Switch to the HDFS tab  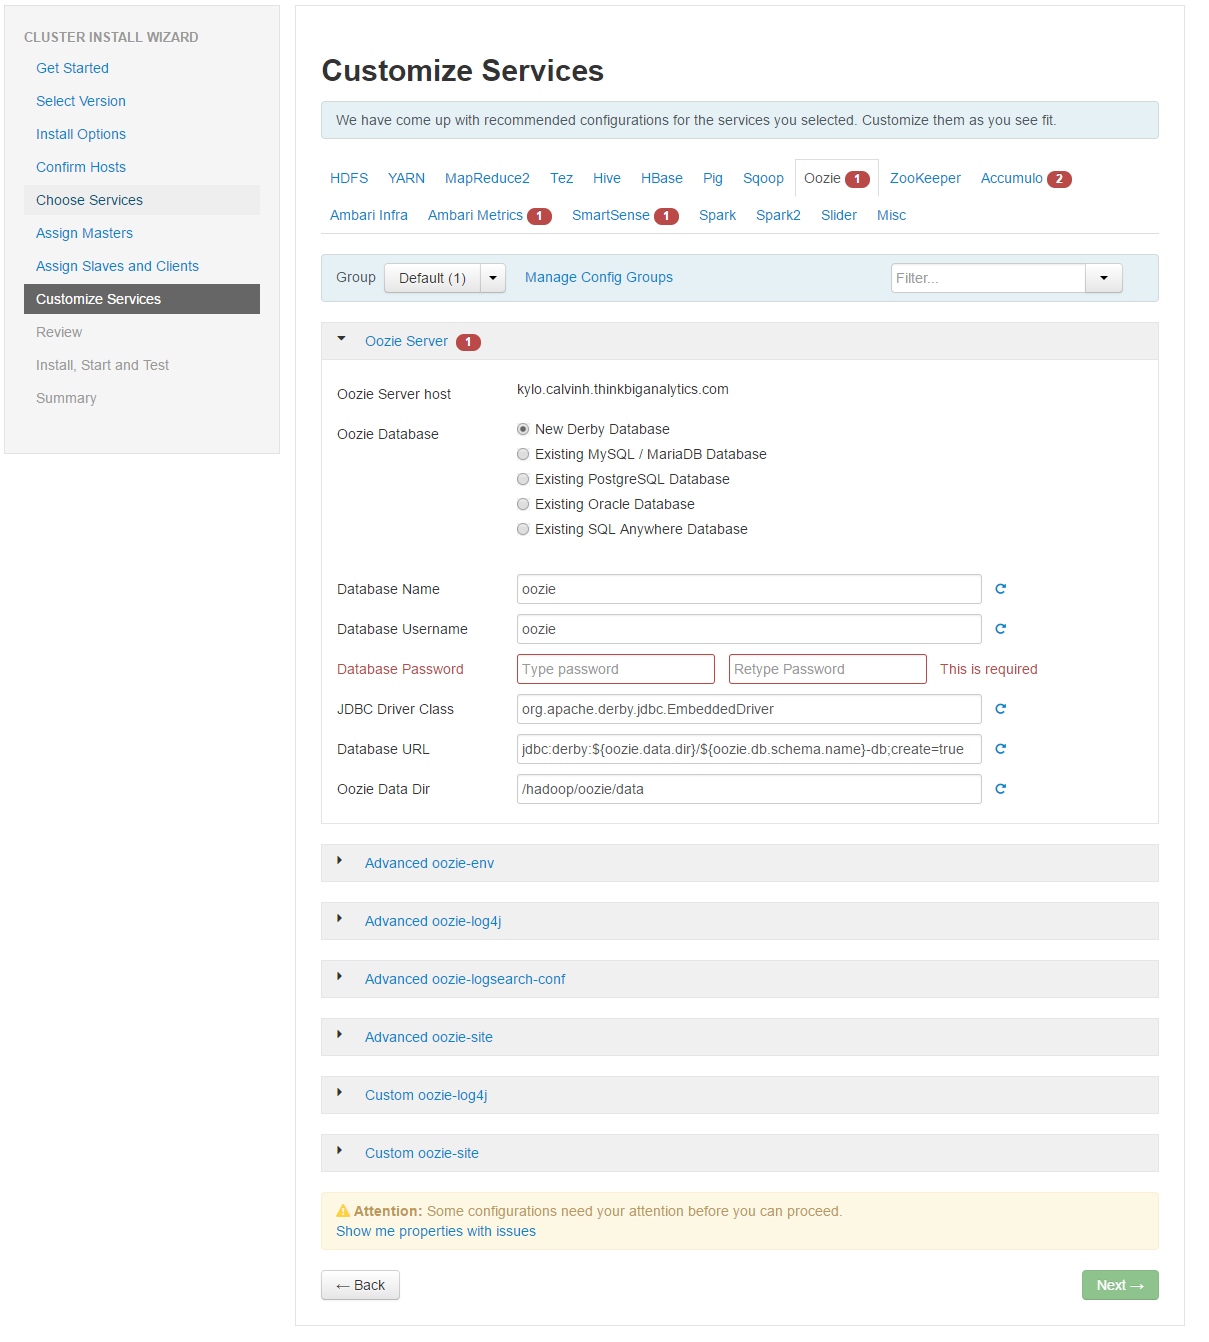(349, 178)
